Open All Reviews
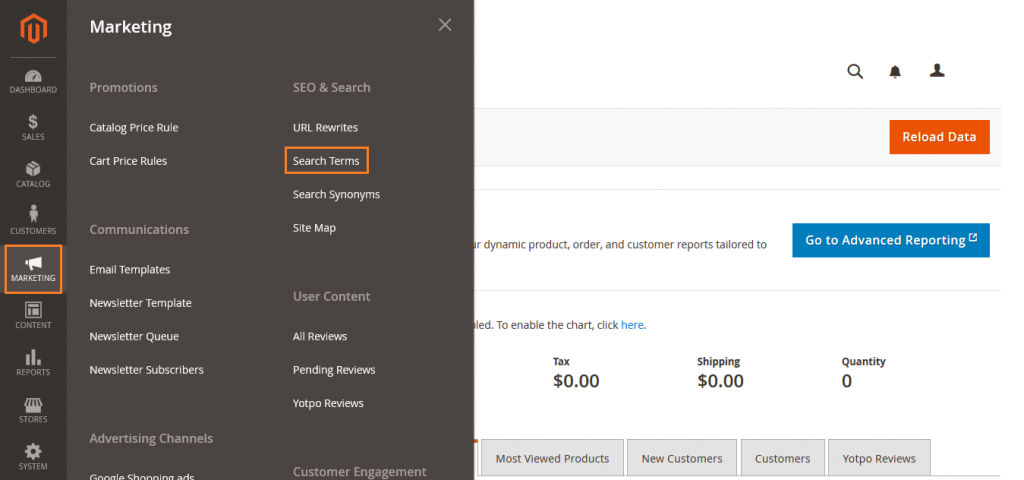1024x480 pixels. click(x=320, y=336)
